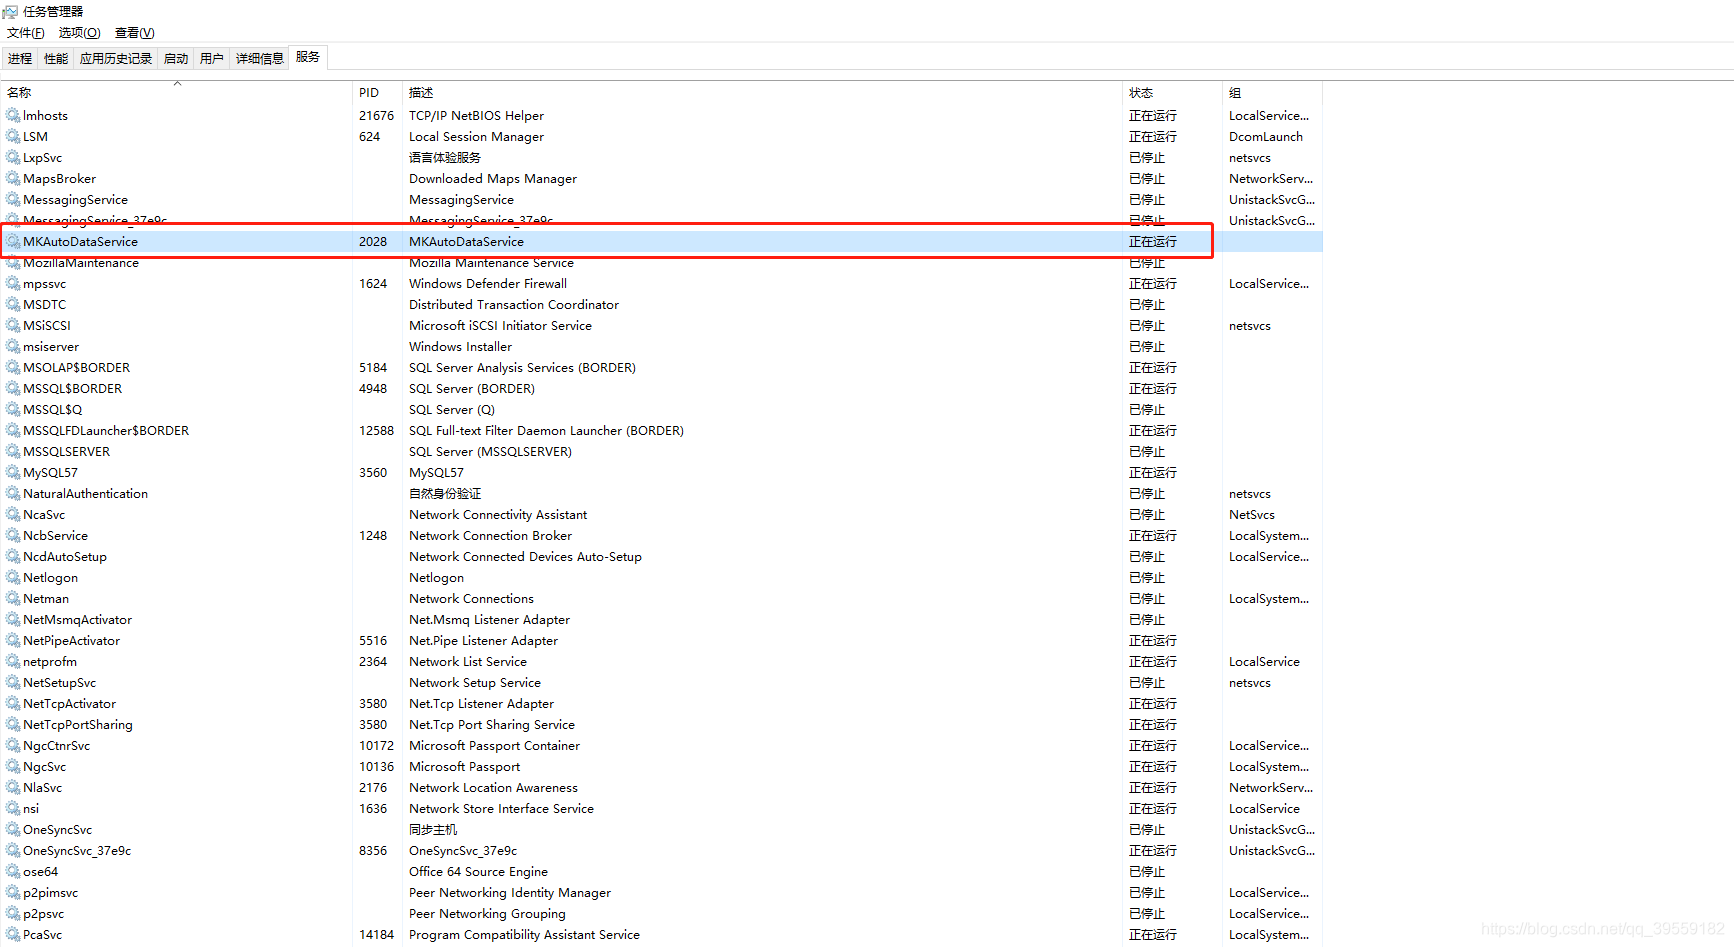Image resolution: width=1734 pixels, height=947 pixels.
Task: Click the gear icon beside NaturalAuthentication
Action: point(13,493)
